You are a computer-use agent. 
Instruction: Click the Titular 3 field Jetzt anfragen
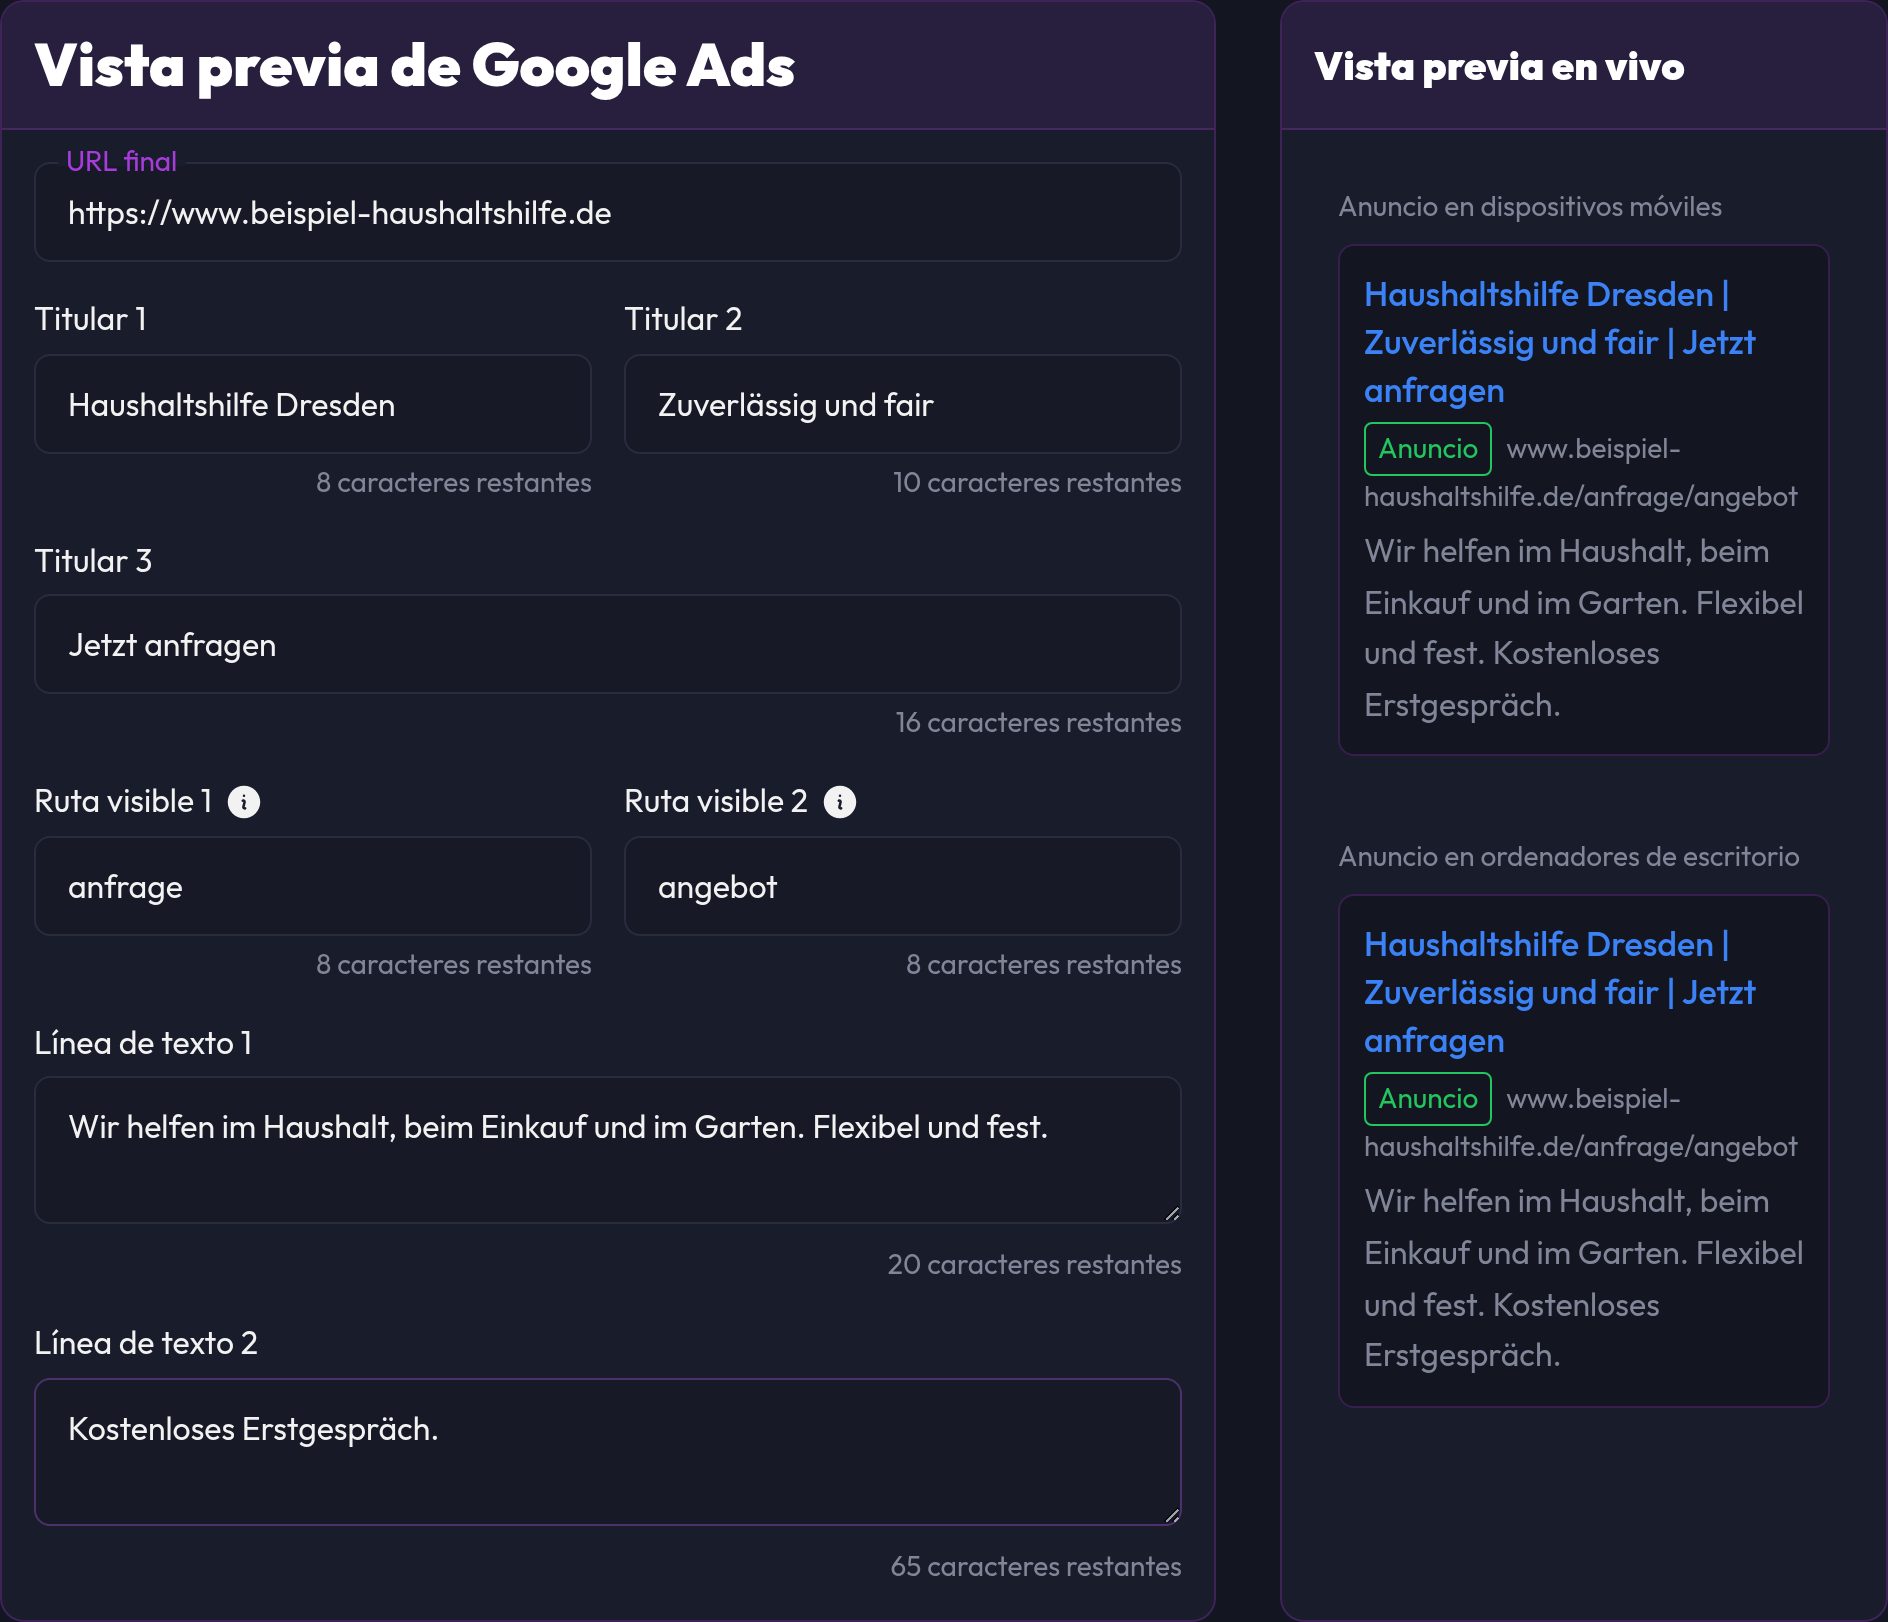[x=608, y=645]
